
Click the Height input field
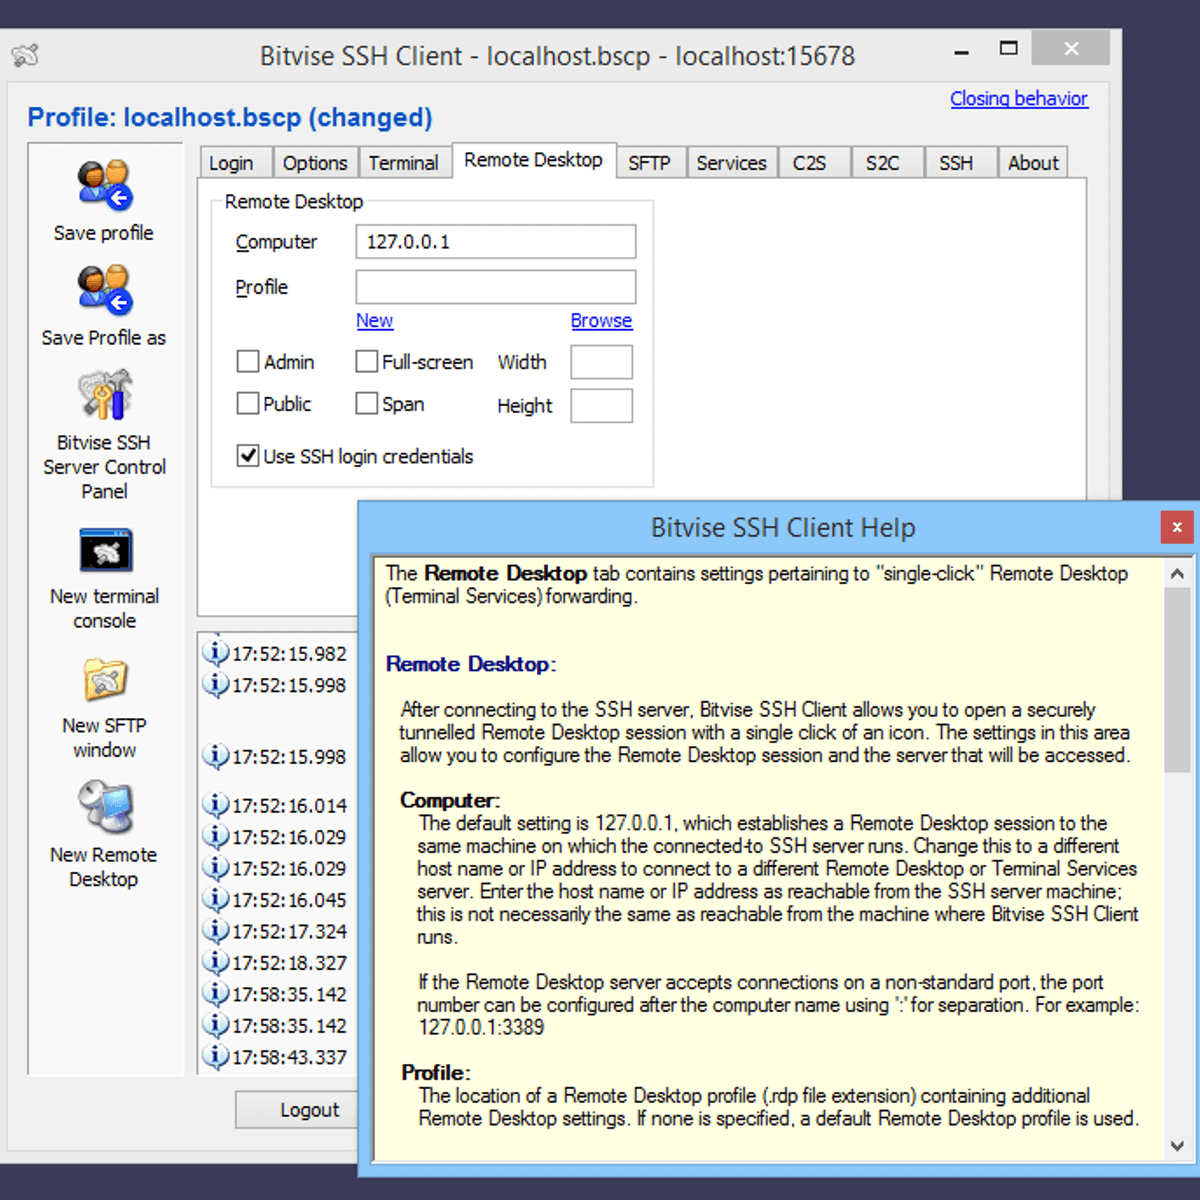(x=601, y=406)
